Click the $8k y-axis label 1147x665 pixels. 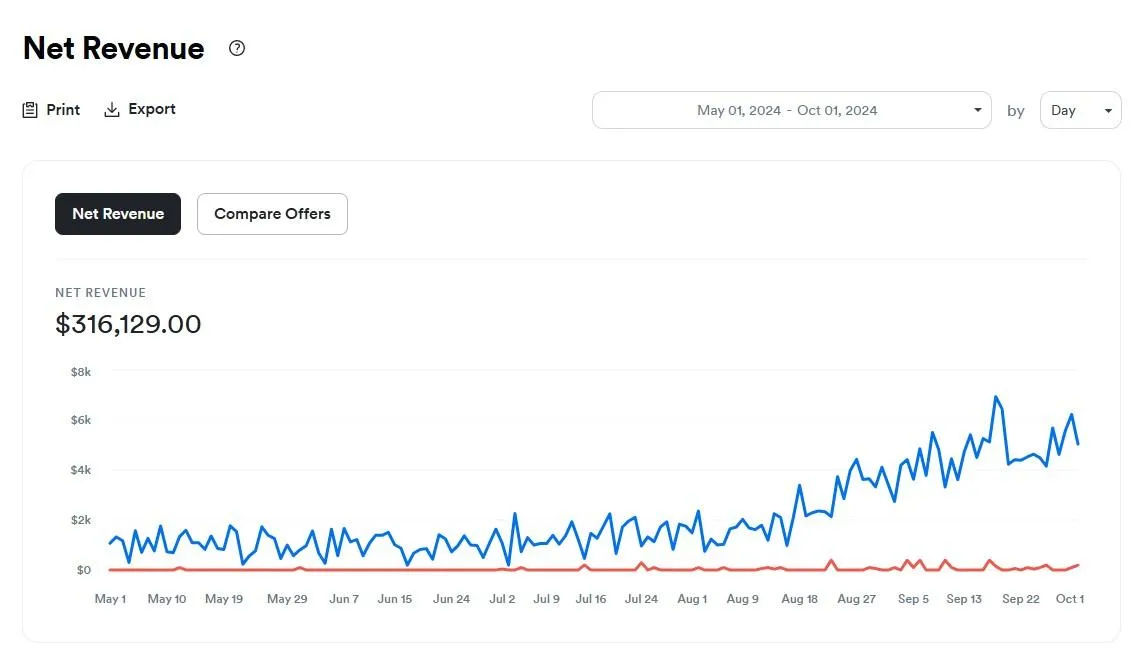[80, 372]
